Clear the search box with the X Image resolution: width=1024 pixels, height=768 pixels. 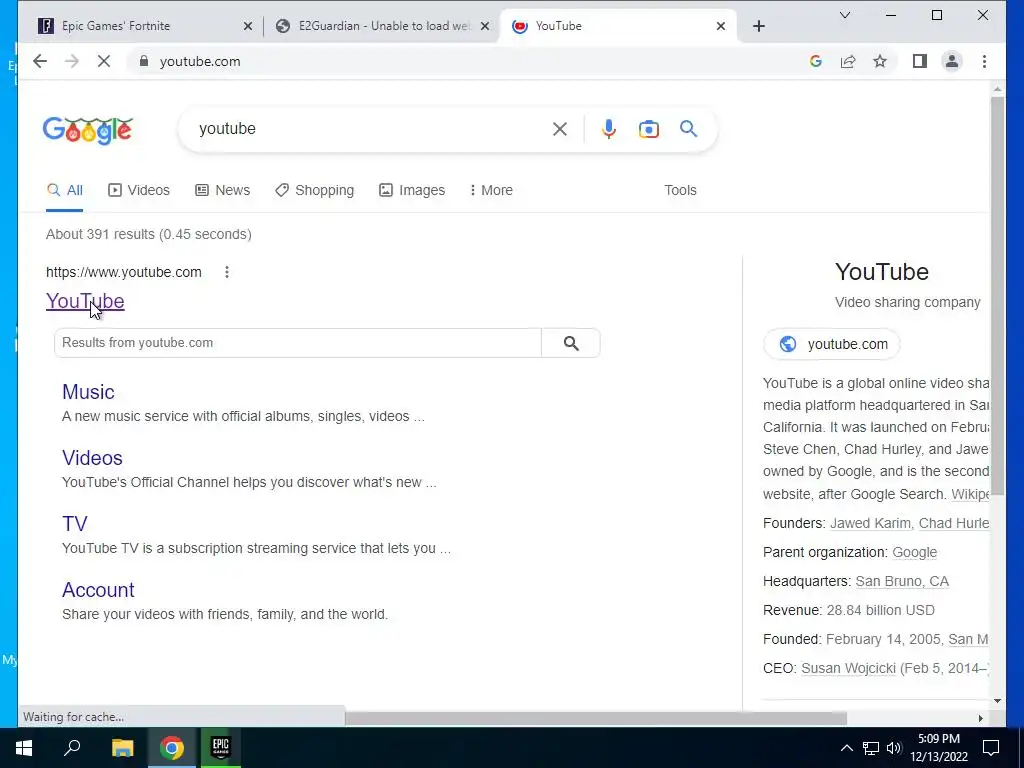point(560,129)
